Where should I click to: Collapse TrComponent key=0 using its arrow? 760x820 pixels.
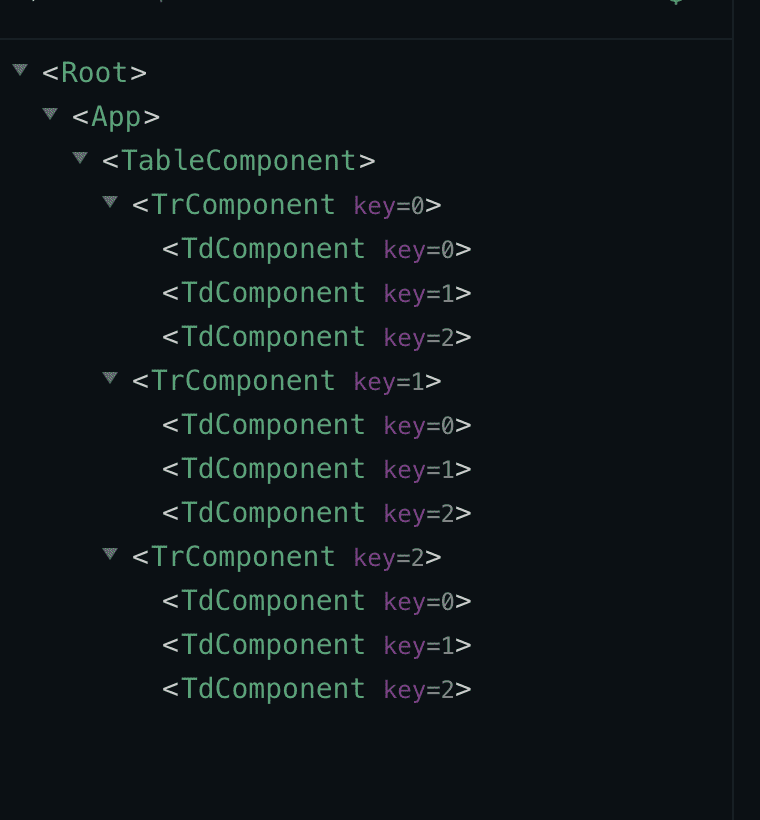[x=110, y=202]
